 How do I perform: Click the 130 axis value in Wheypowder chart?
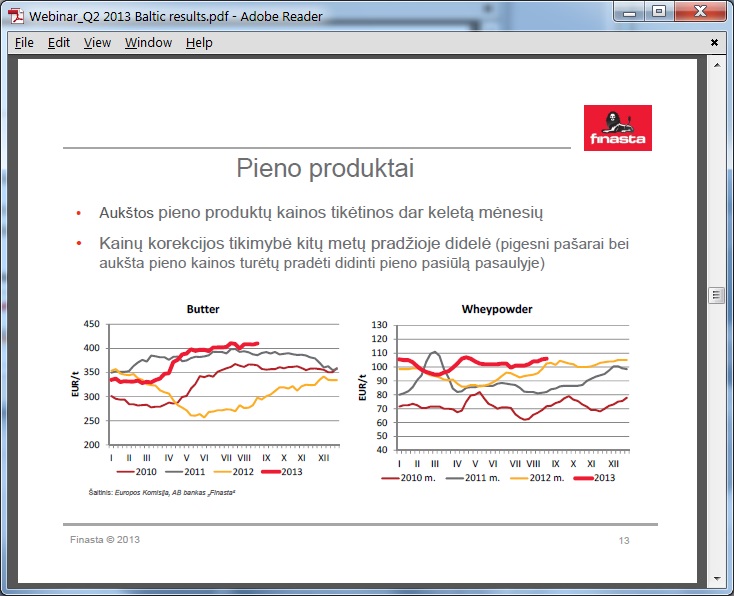[379, 325]
